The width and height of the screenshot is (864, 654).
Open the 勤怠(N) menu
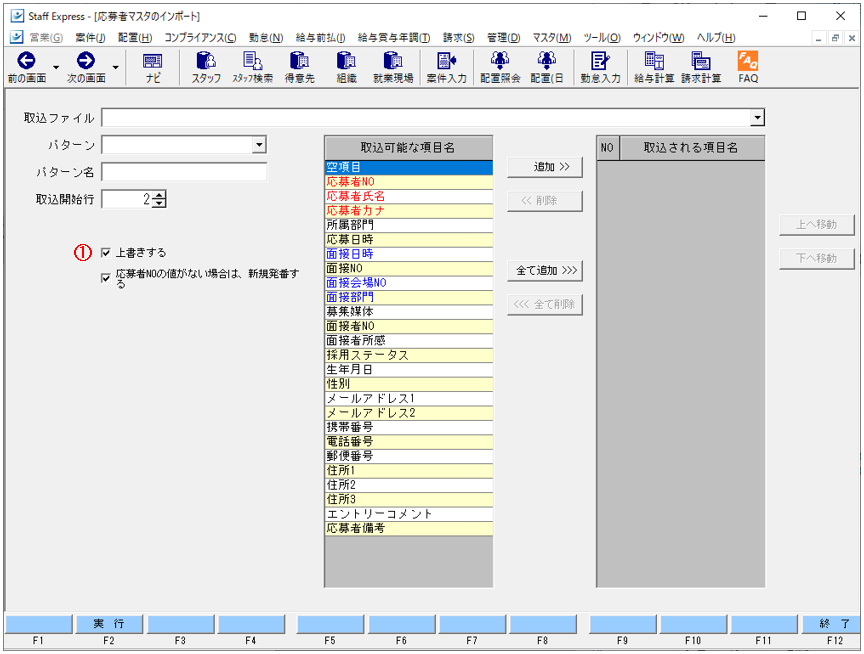[x=266, y=37]
